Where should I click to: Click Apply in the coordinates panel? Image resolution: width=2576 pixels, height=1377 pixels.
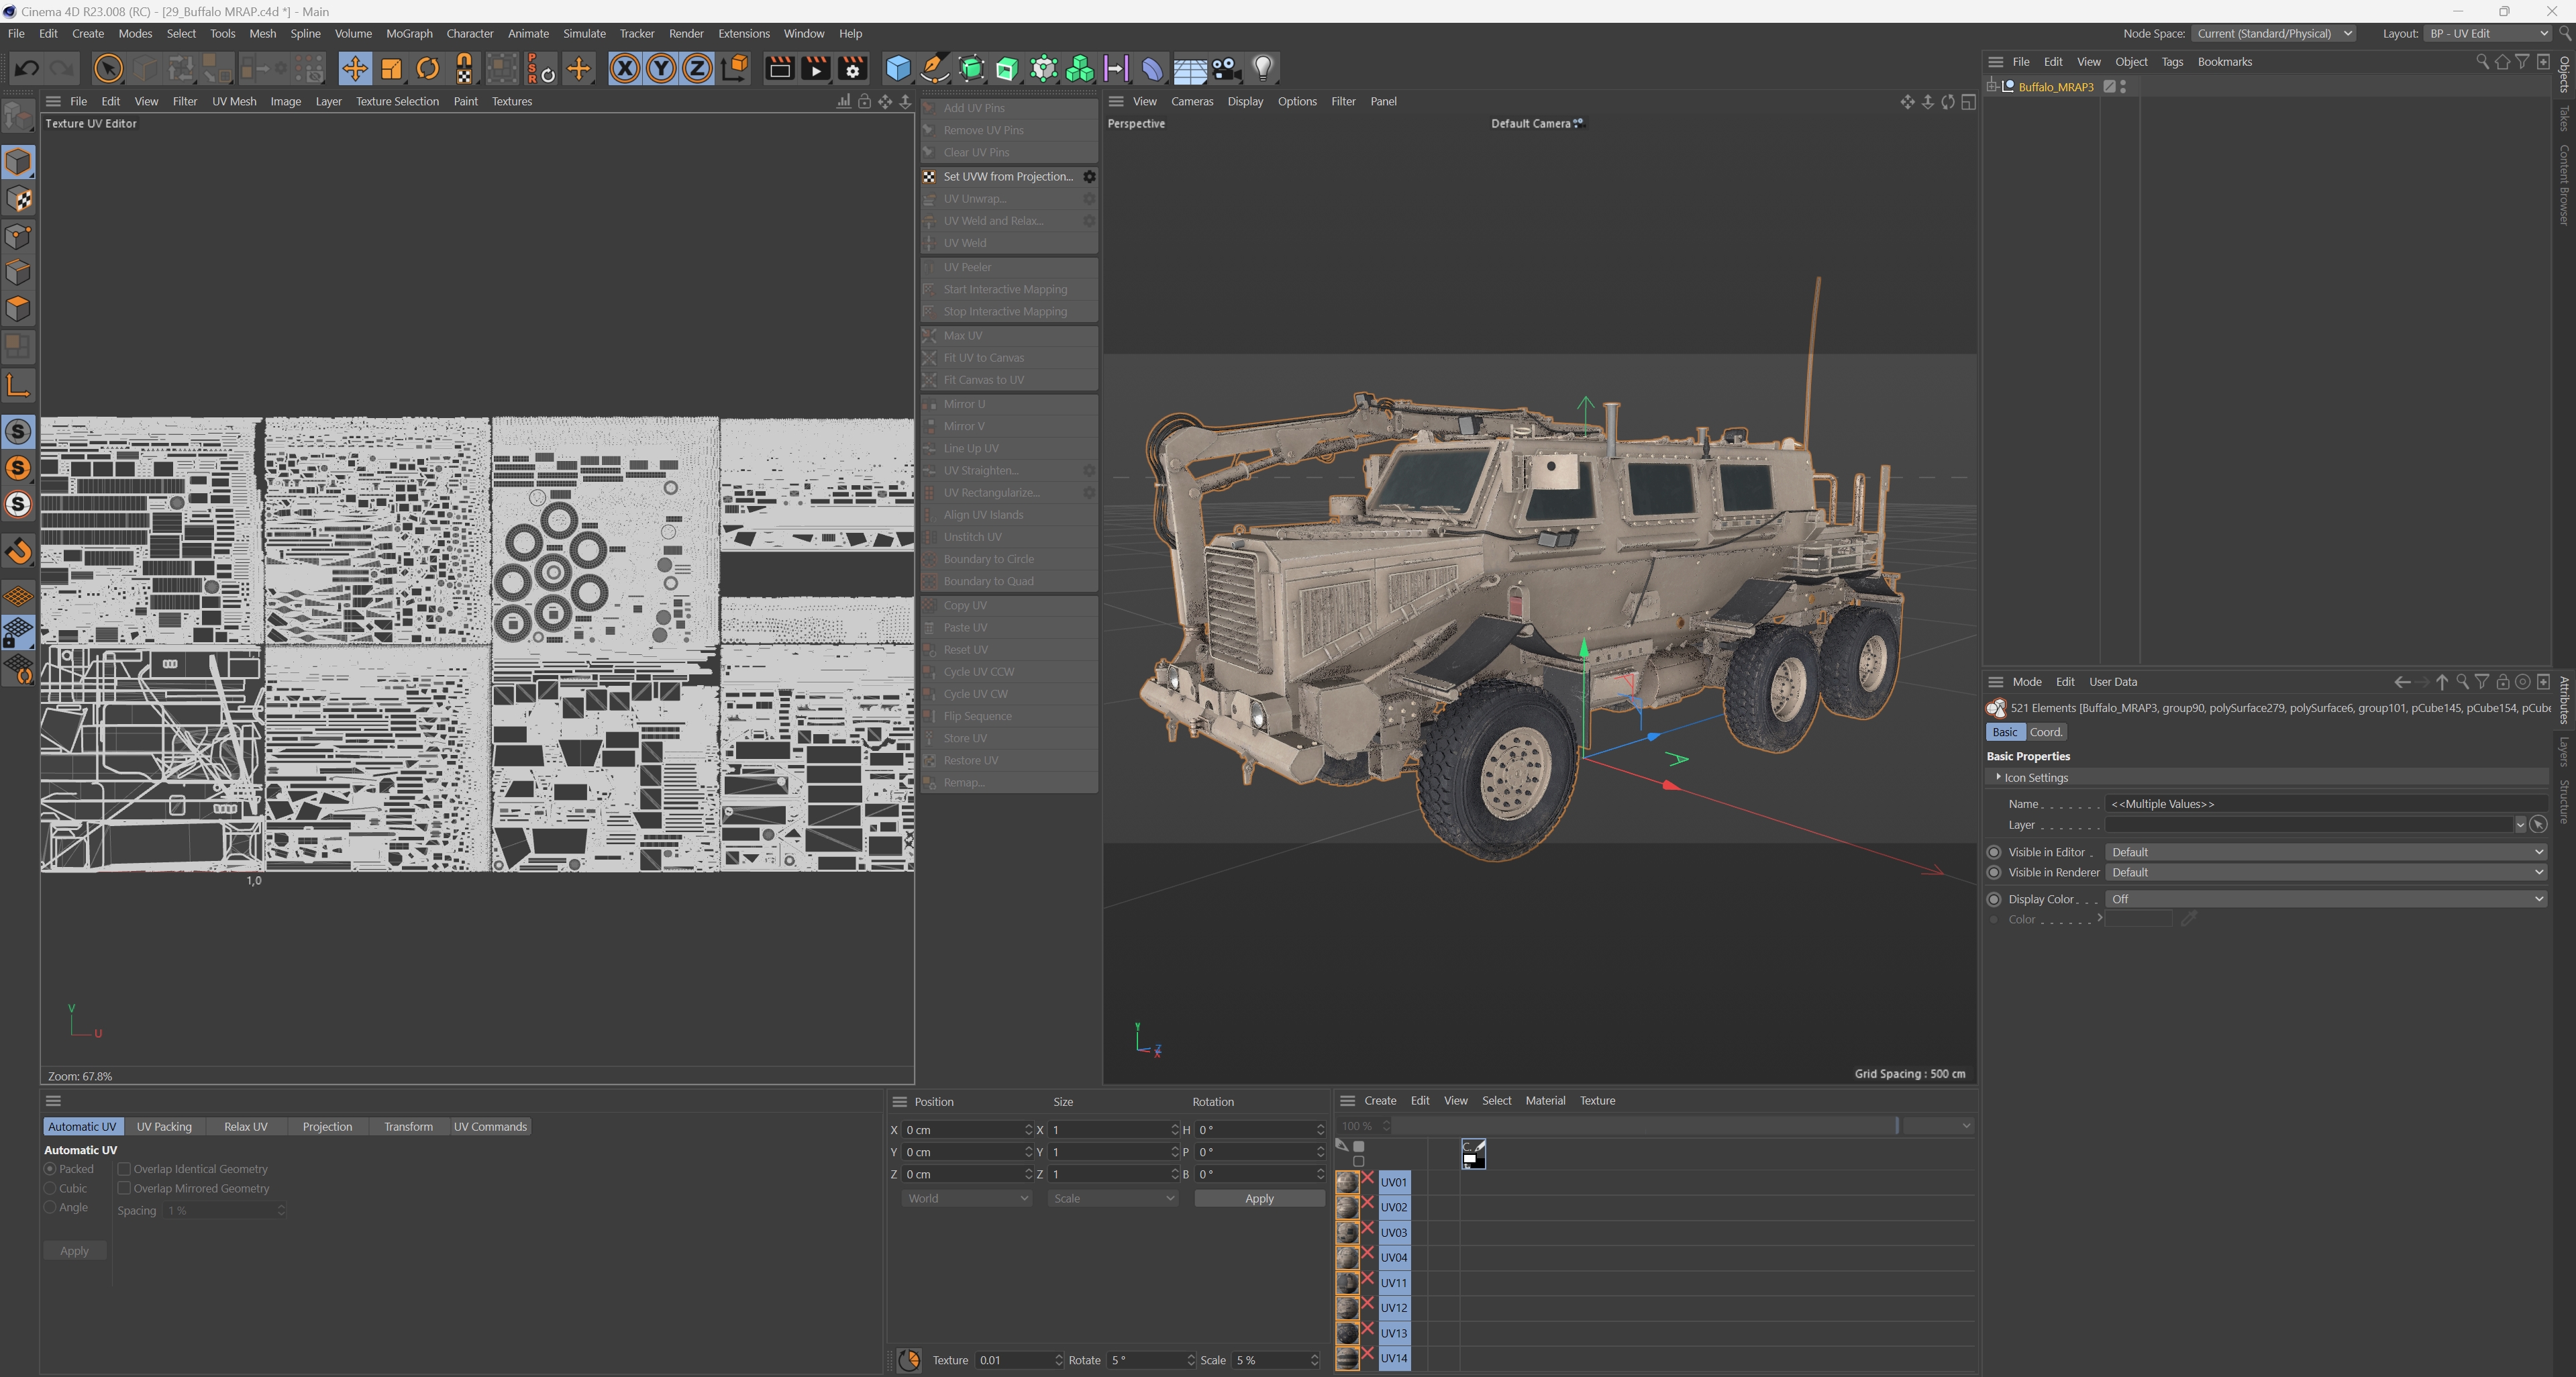tap(1258, 1198)
